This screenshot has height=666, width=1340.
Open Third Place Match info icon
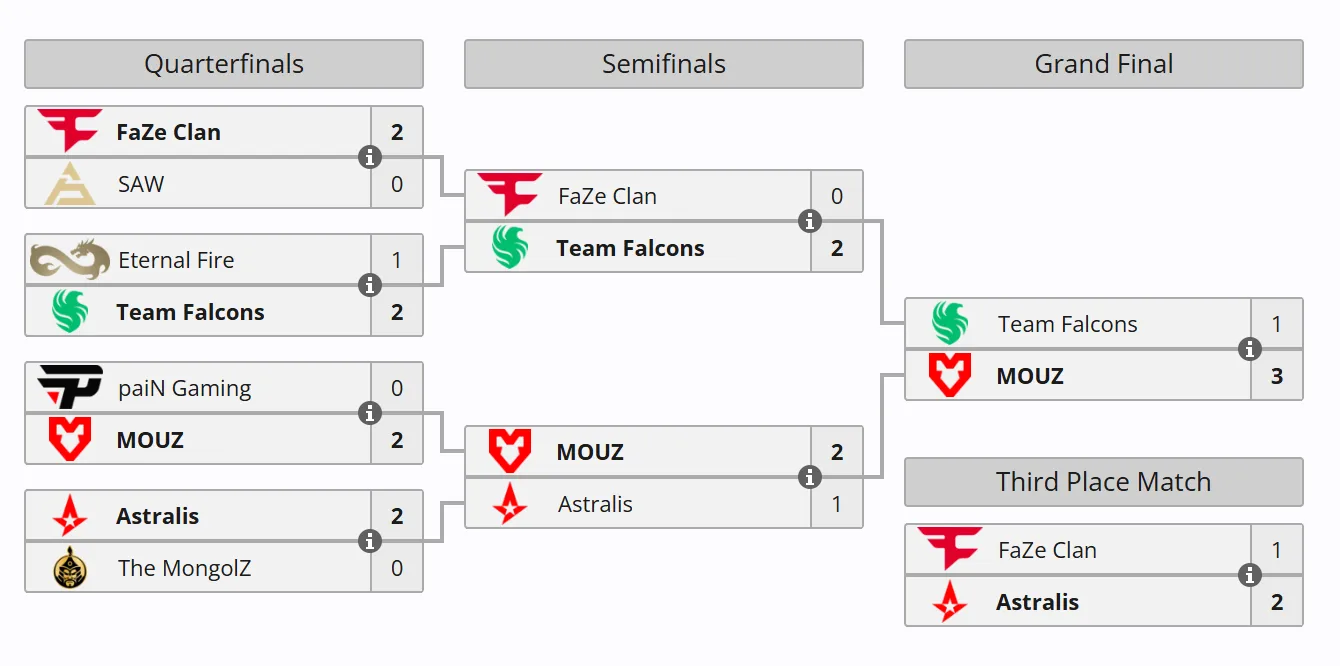click(x=1250, y=575)
